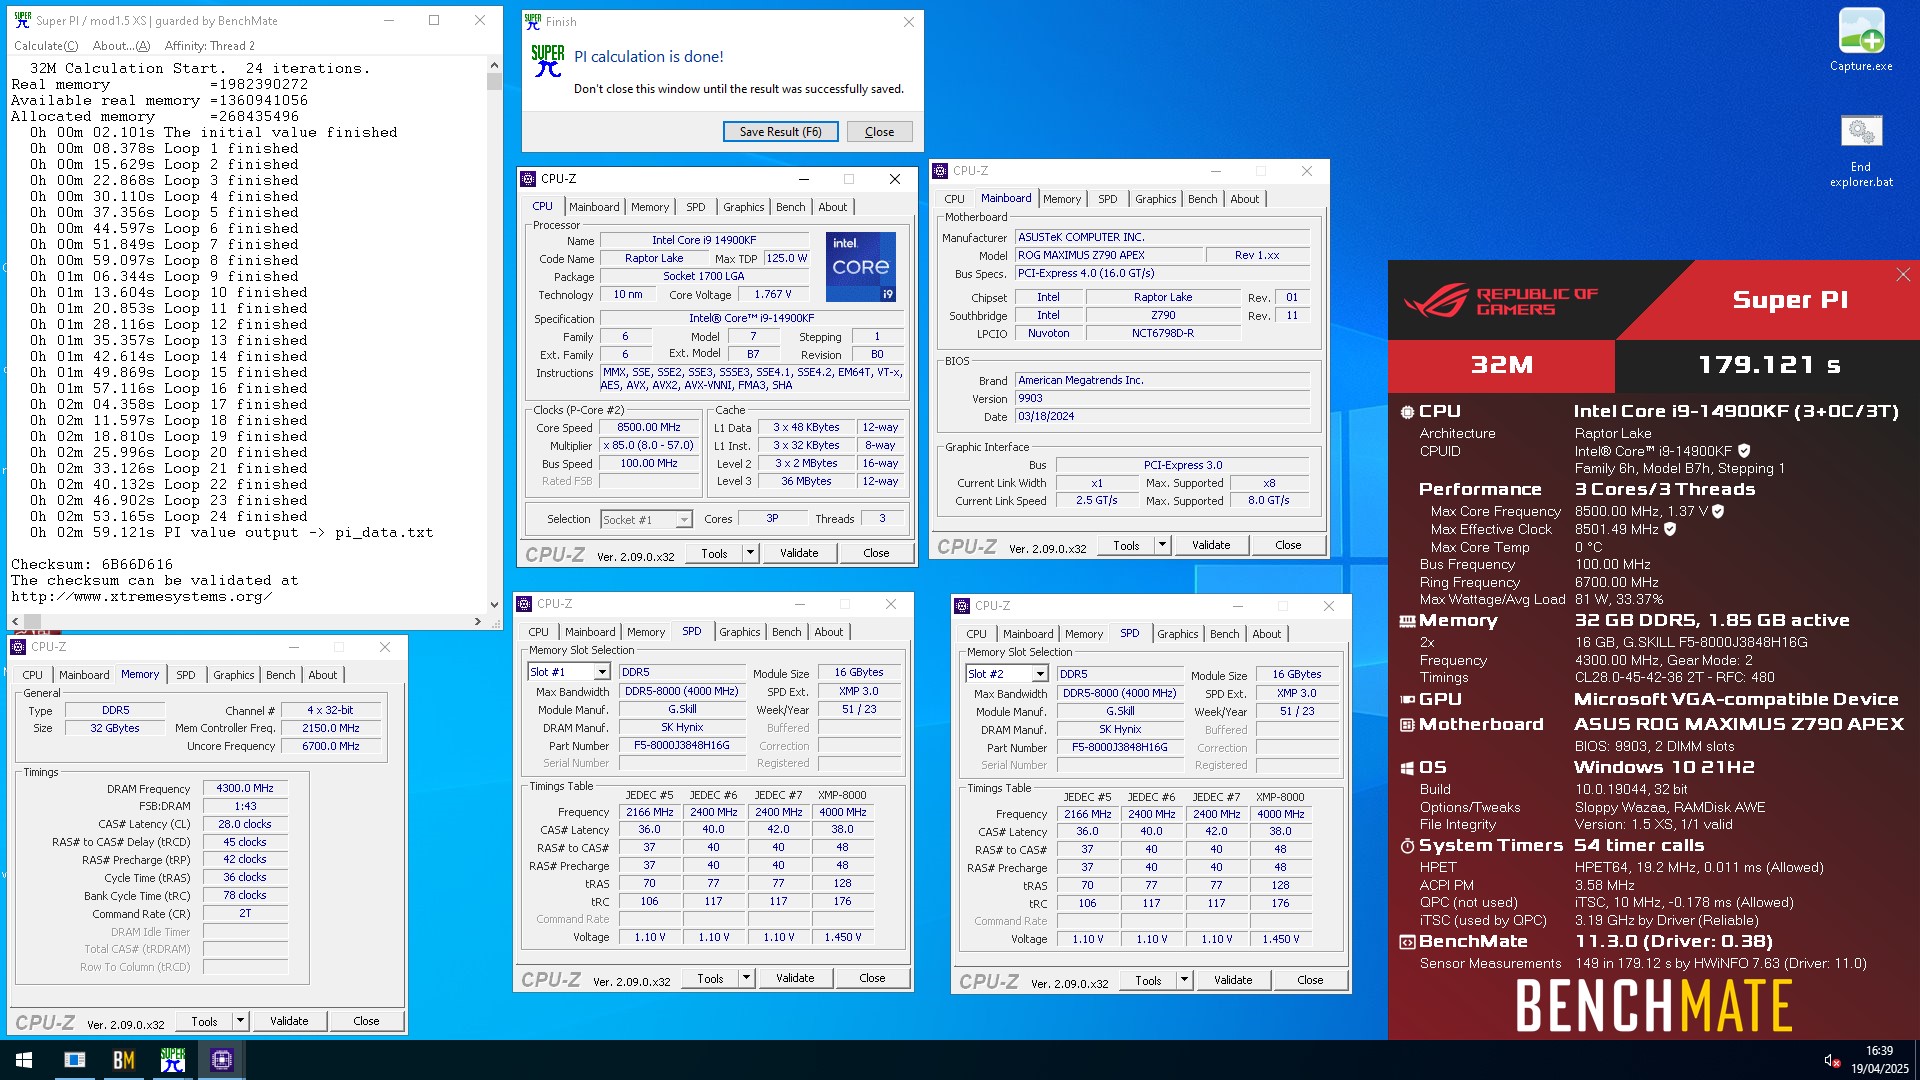Click the F5-8000J3848H16G part number in Slot #1
This screenshot has width=1920, height=1080.
681,745
